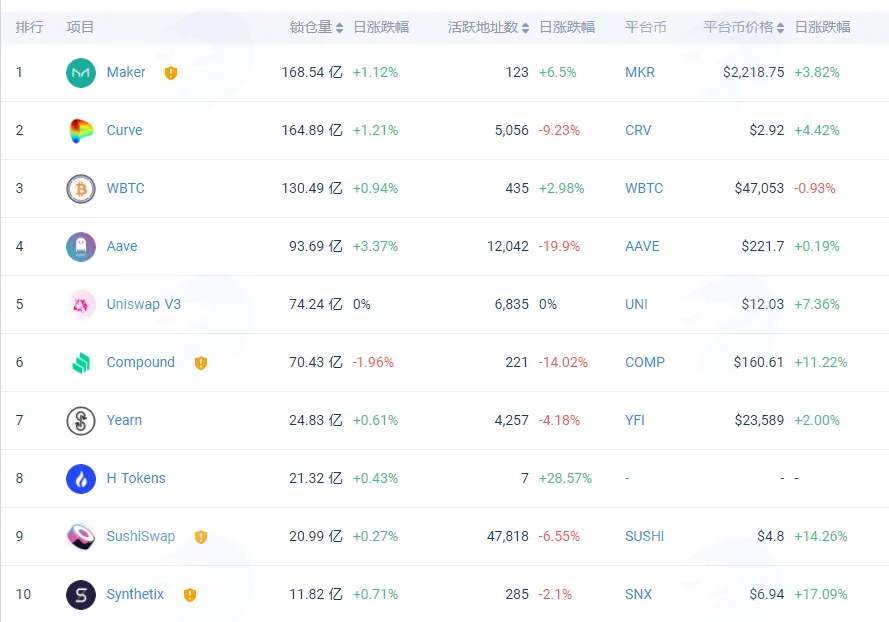The height and width of the screenshot is (622, 889).
Task: Click the YFI token link
Action: click(634, 421)
